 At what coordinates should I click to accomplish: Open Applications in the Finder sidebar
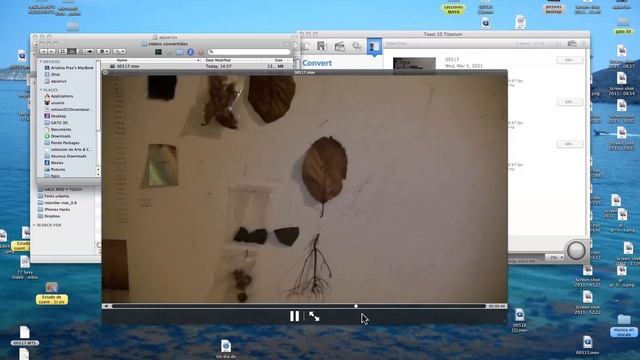point(58,96)
